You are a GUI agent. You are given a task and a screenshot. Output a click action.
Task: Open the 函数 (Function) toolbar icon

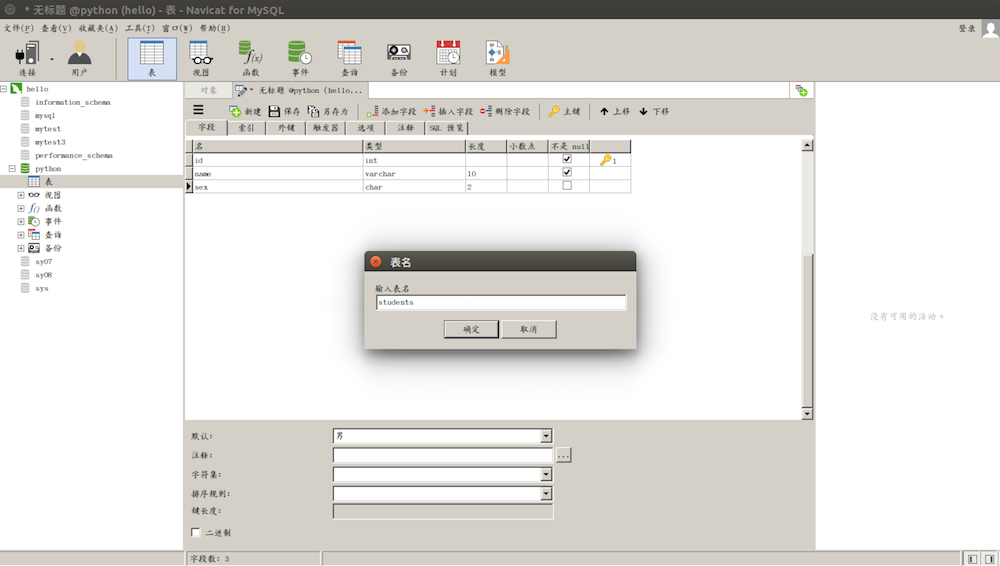250,58
